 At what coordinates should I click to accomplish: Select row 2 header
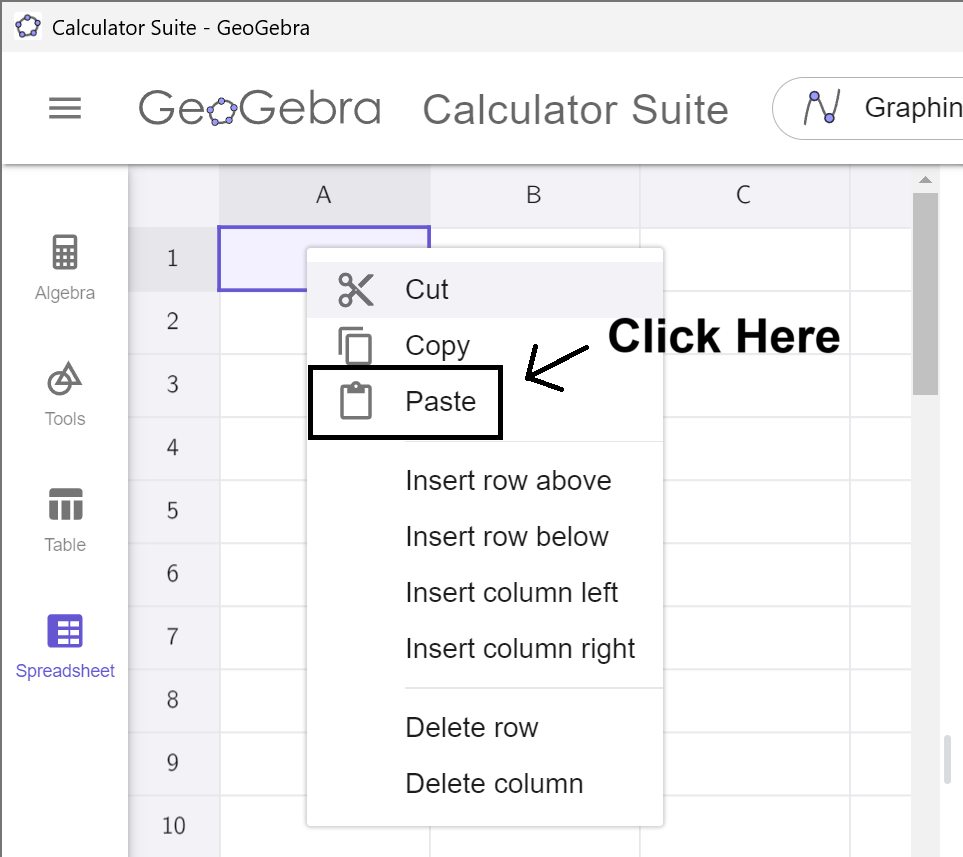pos(173,321)
